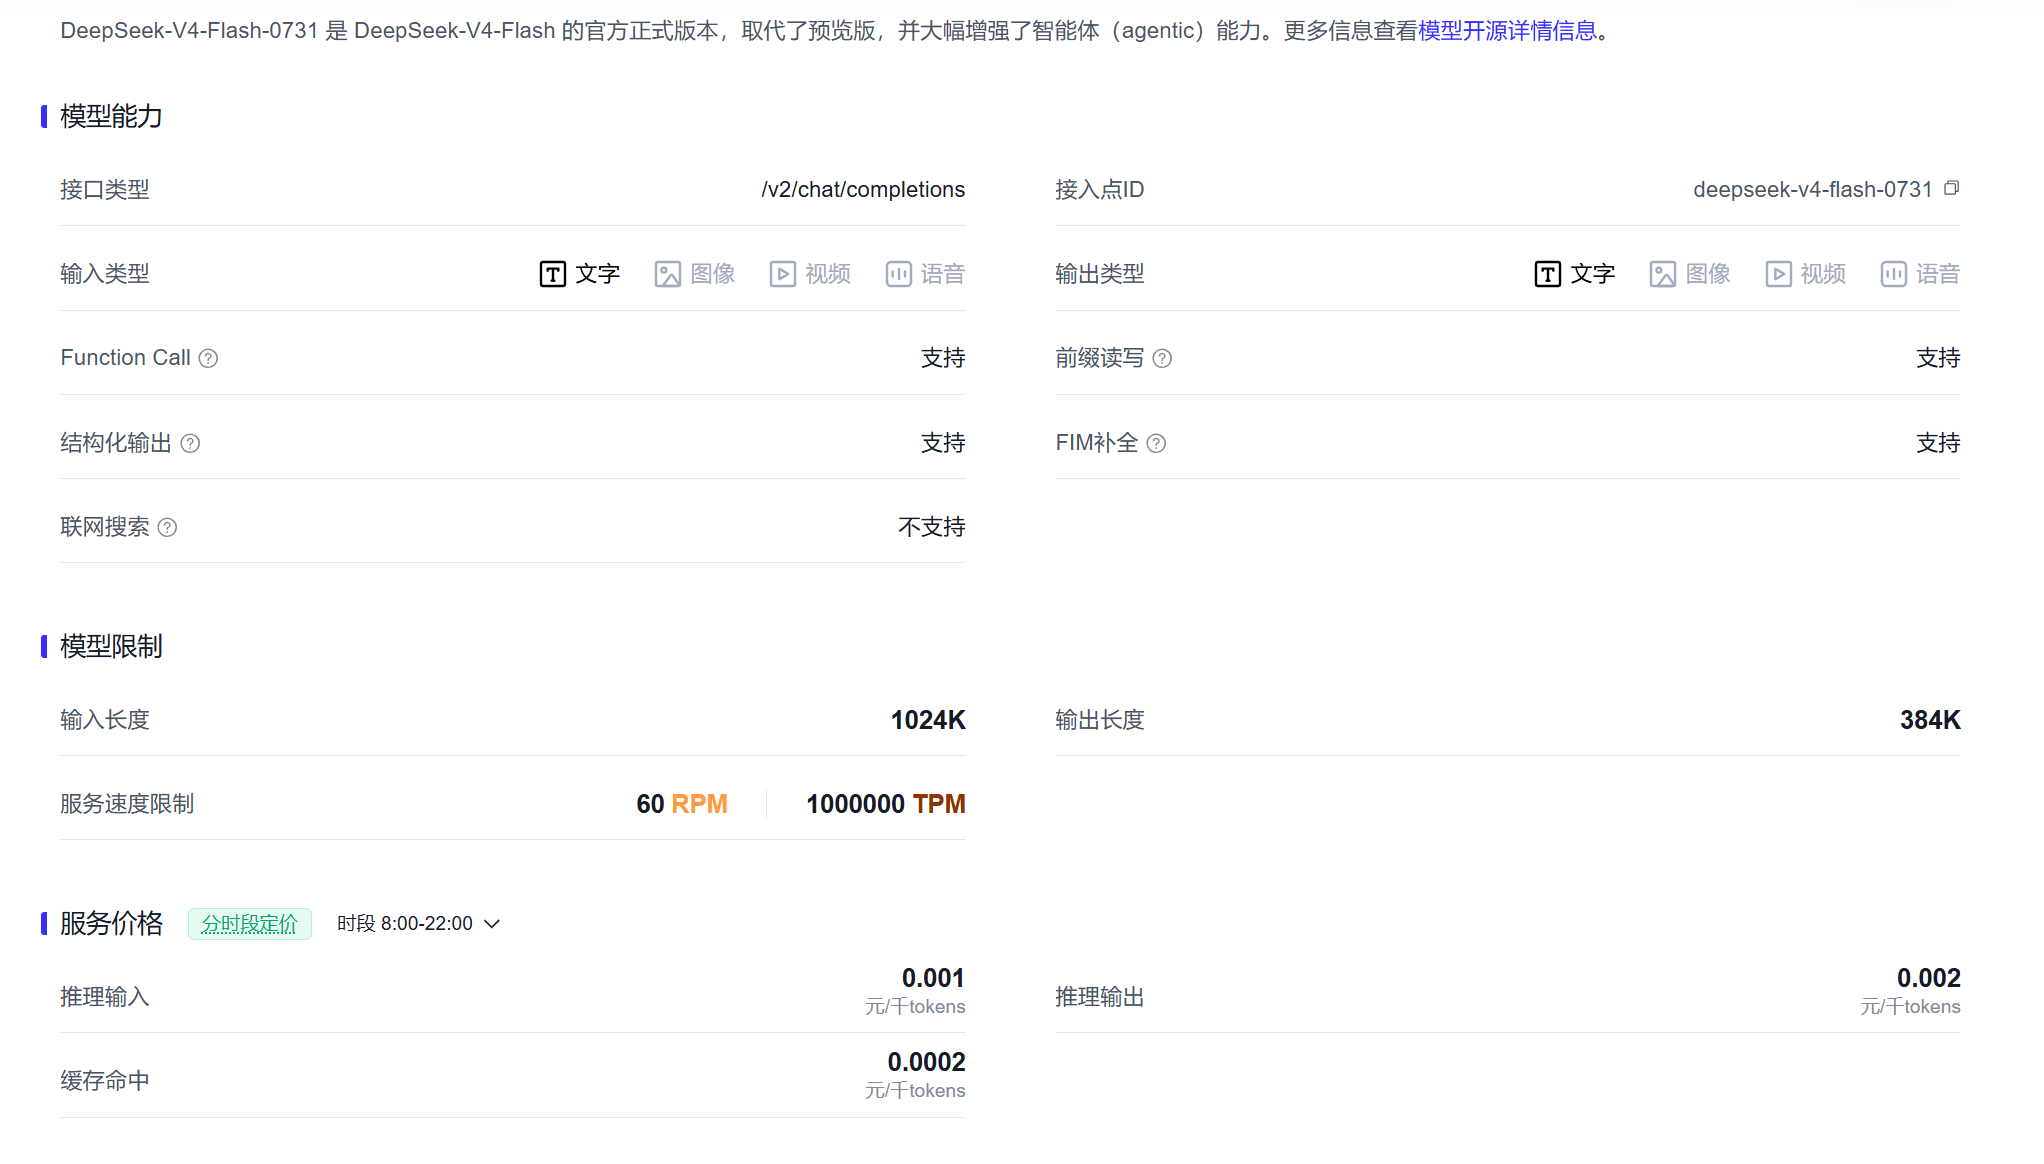Click the 0.001 推理输入 price
Screen dimensions: 2044x1164
[x=933, y=978]
